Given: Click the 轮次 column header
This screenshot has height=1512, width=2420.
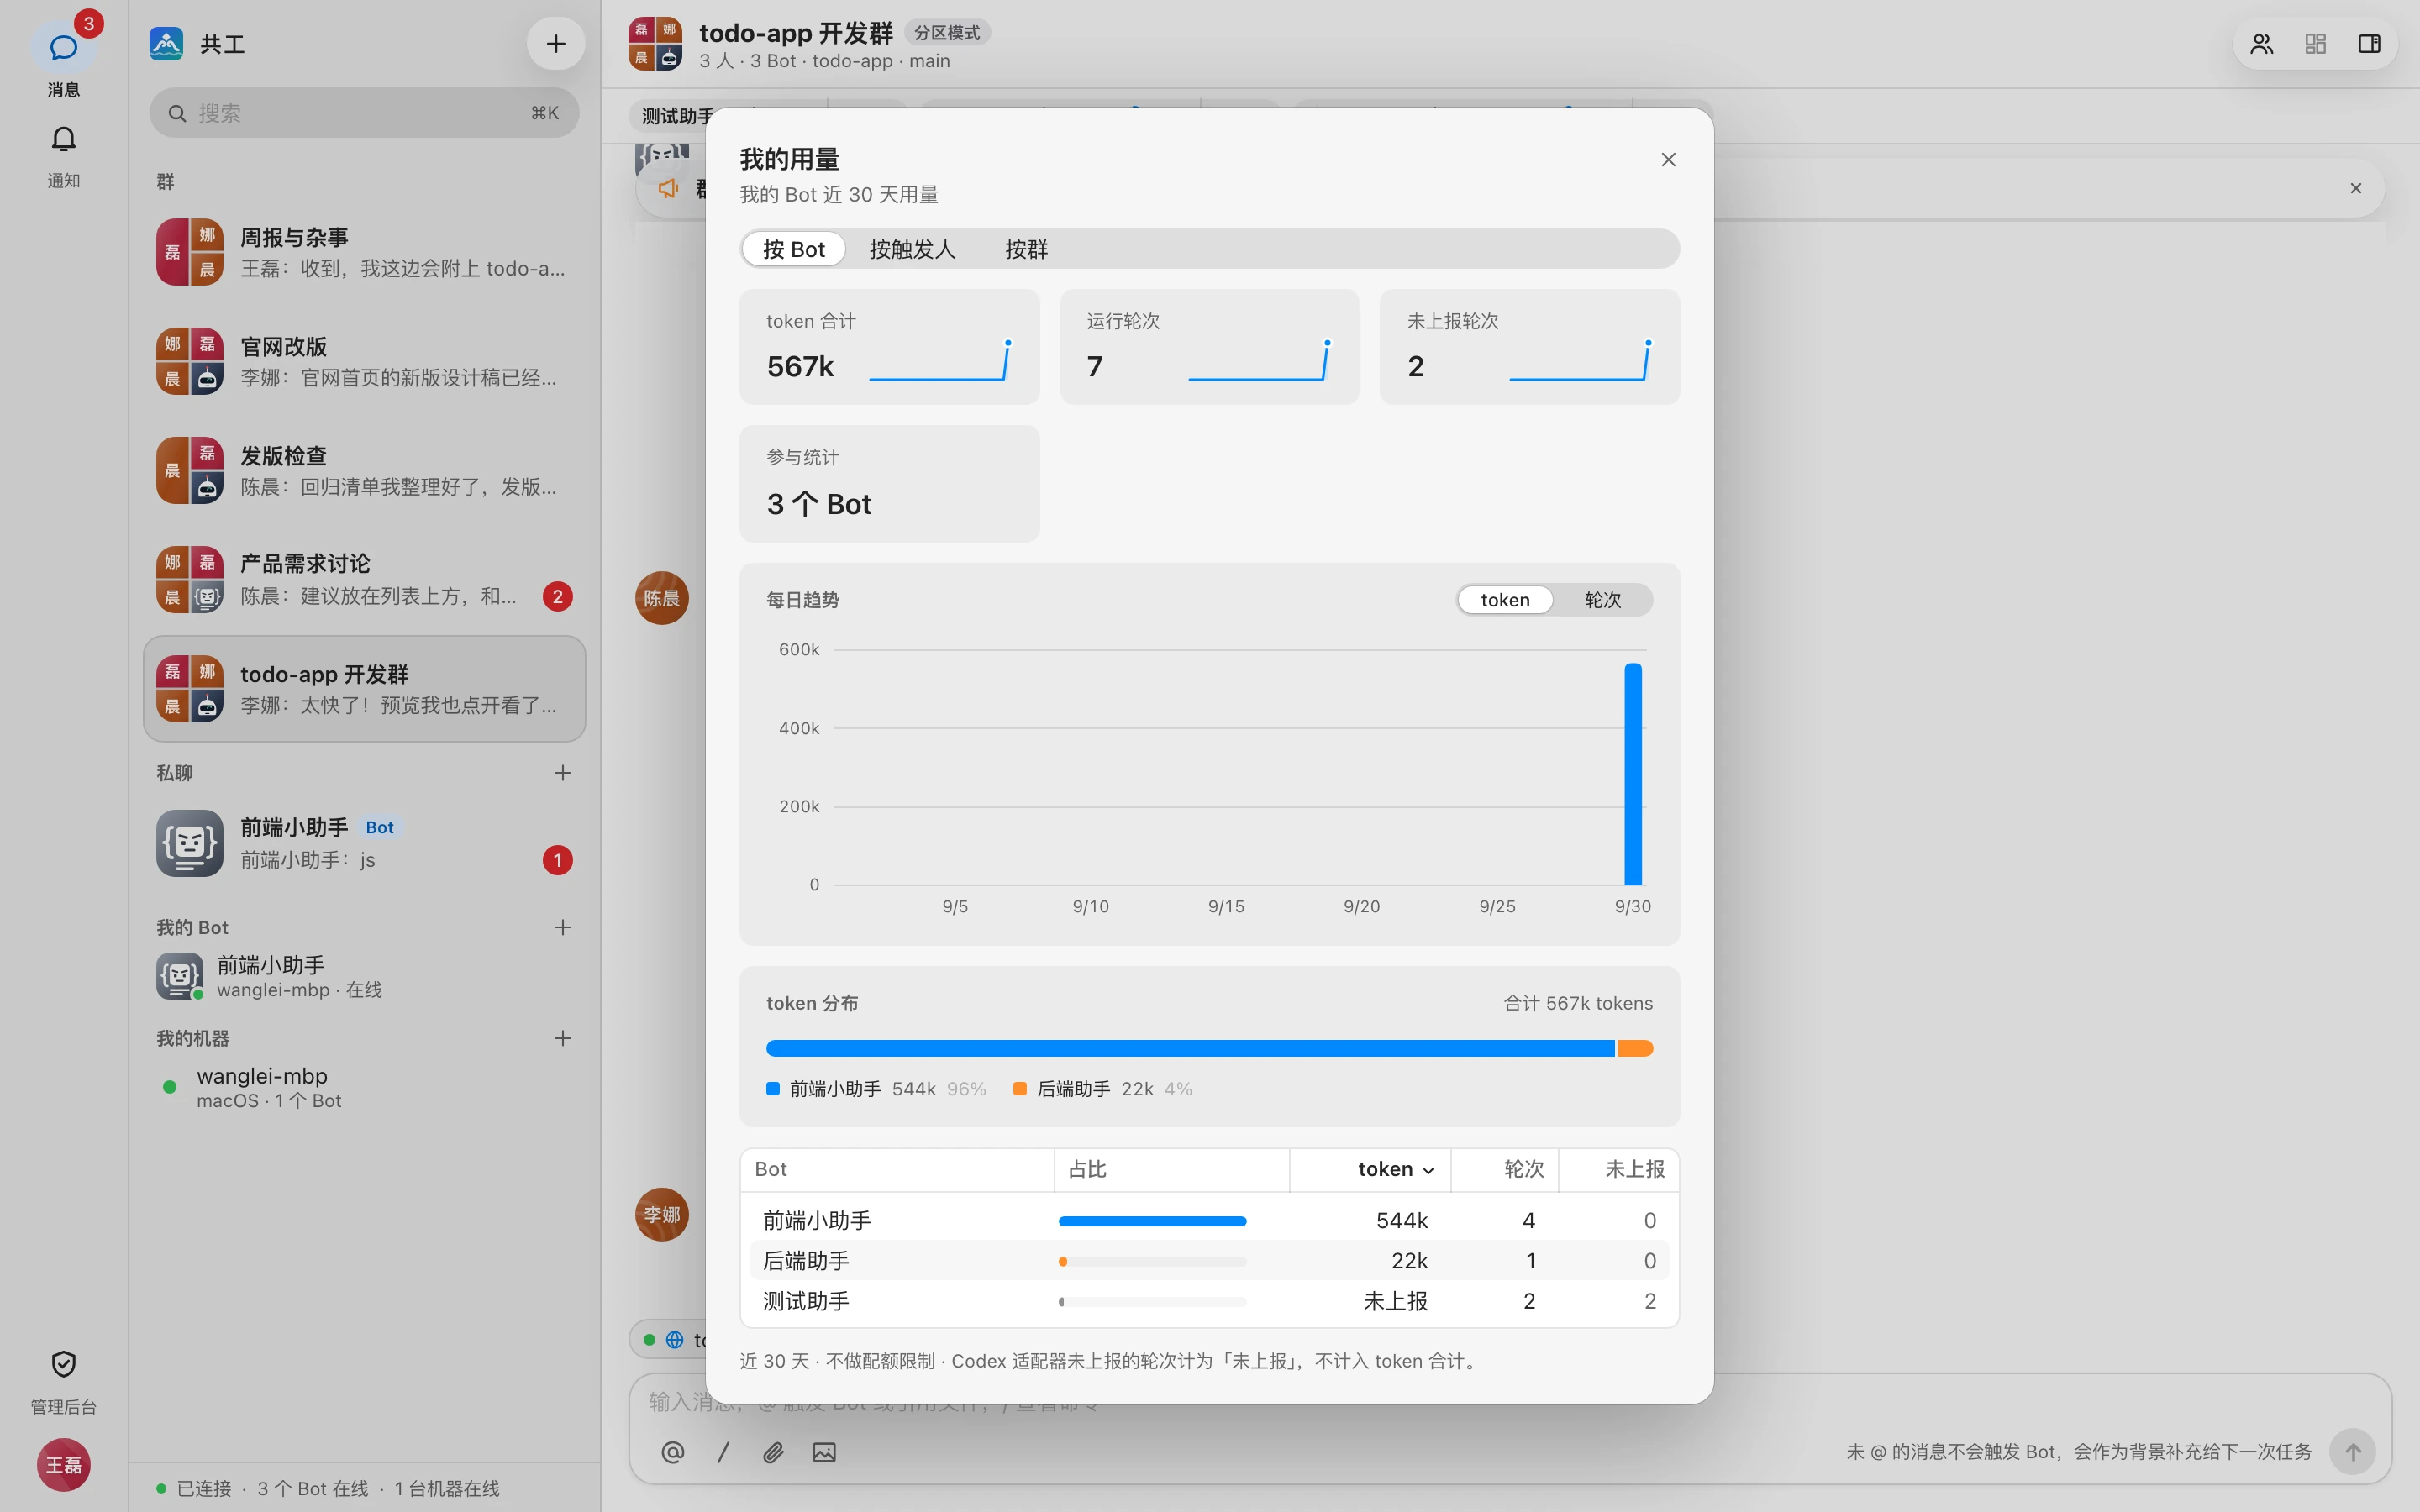Looking at the screenshot, I should coord(1505,1169).
